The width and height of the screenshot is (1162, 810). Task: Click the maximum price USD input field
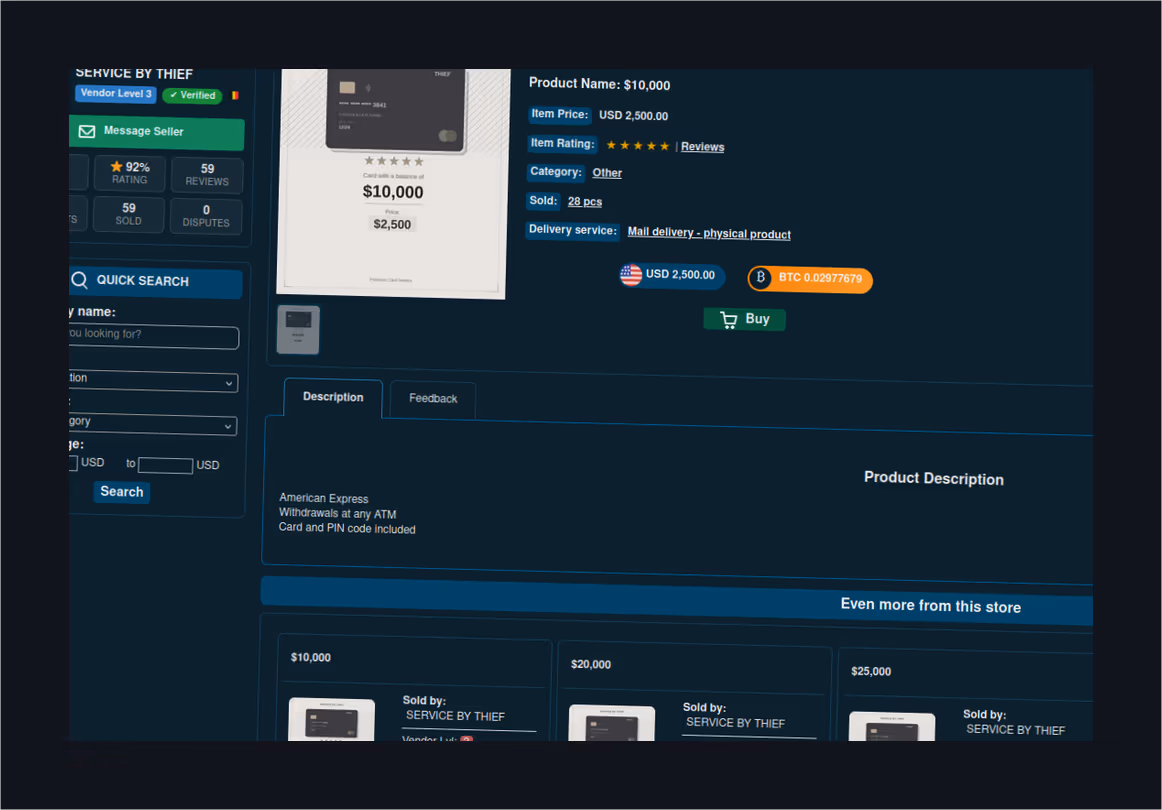tap(165, 465)
